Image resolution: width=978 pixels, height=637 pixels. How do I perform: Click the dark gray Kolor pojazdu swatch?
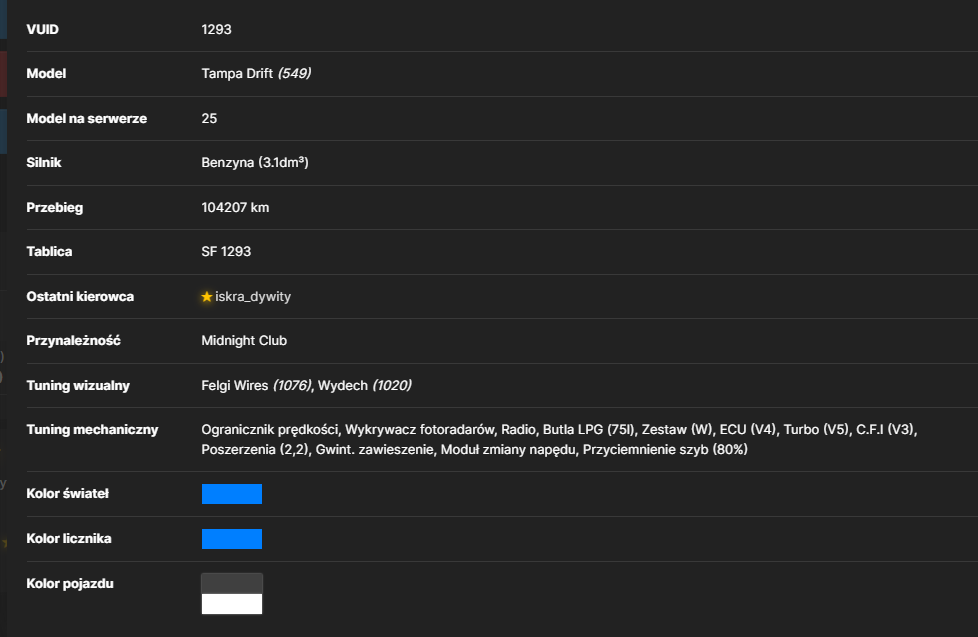coord(231,583)
